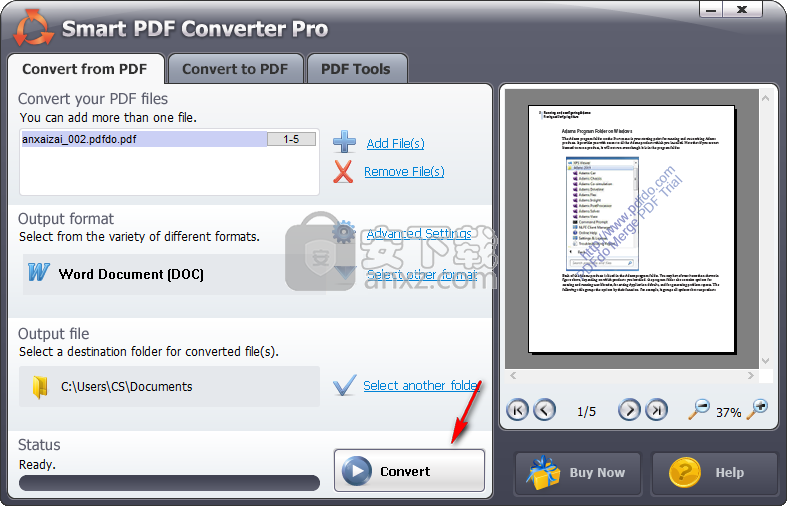Image resolution: width=787 pixels, height=506 pixels.
Task: Select anxaizai_002.pdfdo.pdf in file list
Action: coord(144,139)
